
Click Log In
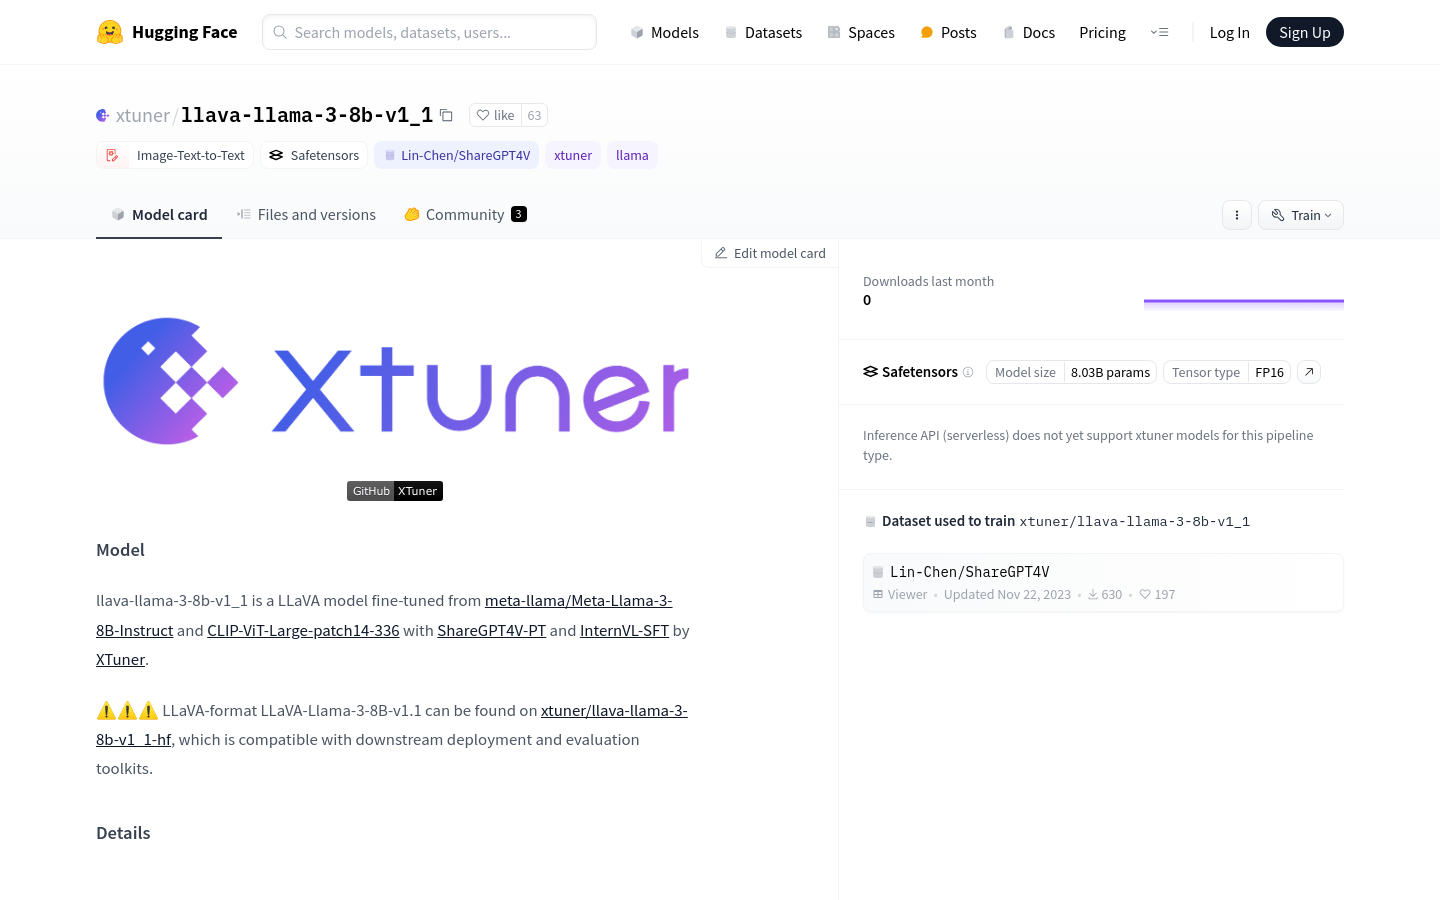(x=1229, y=32)
